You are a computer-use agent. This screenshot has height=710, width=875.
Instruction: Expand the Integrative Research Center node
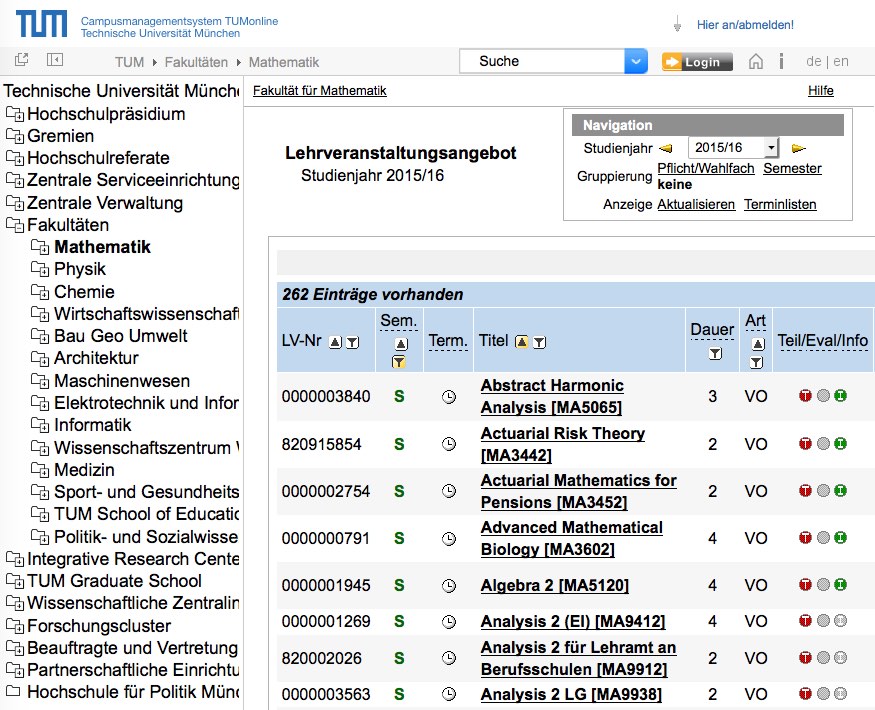click(15, 559)
